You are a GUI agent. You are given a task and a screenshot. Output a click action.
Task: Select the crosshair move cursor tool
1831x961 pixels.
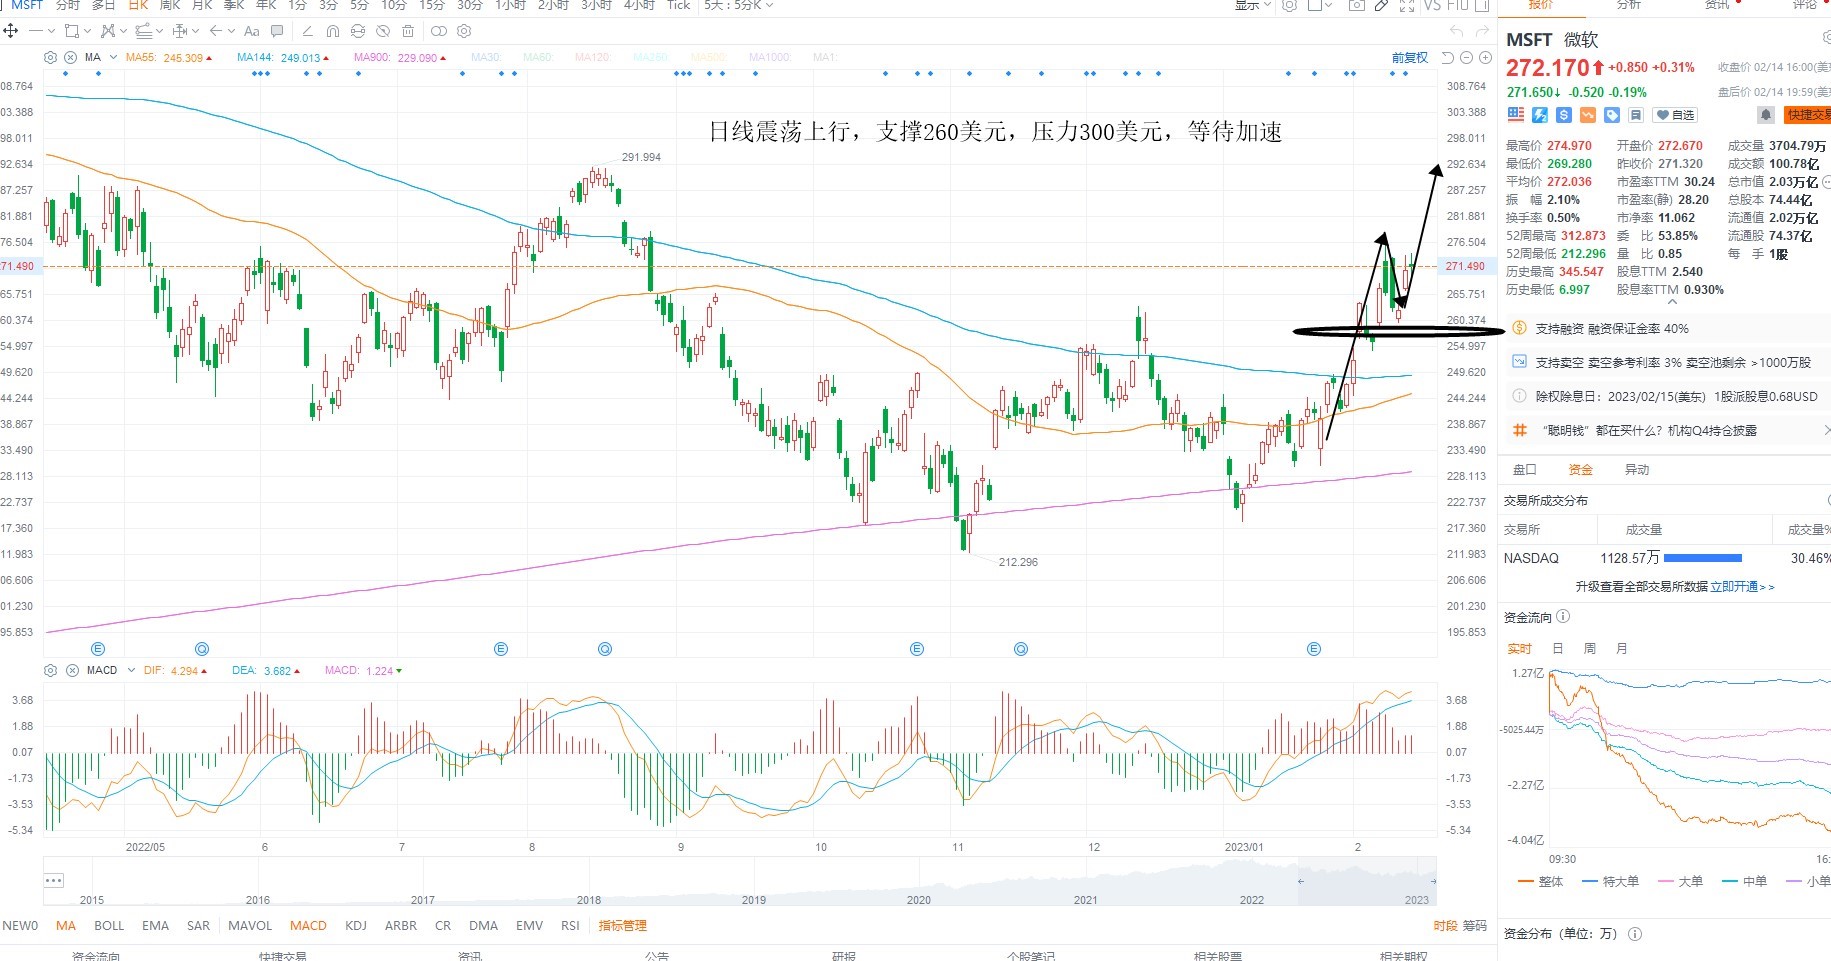pyautogui.click(x=10, y=31)
